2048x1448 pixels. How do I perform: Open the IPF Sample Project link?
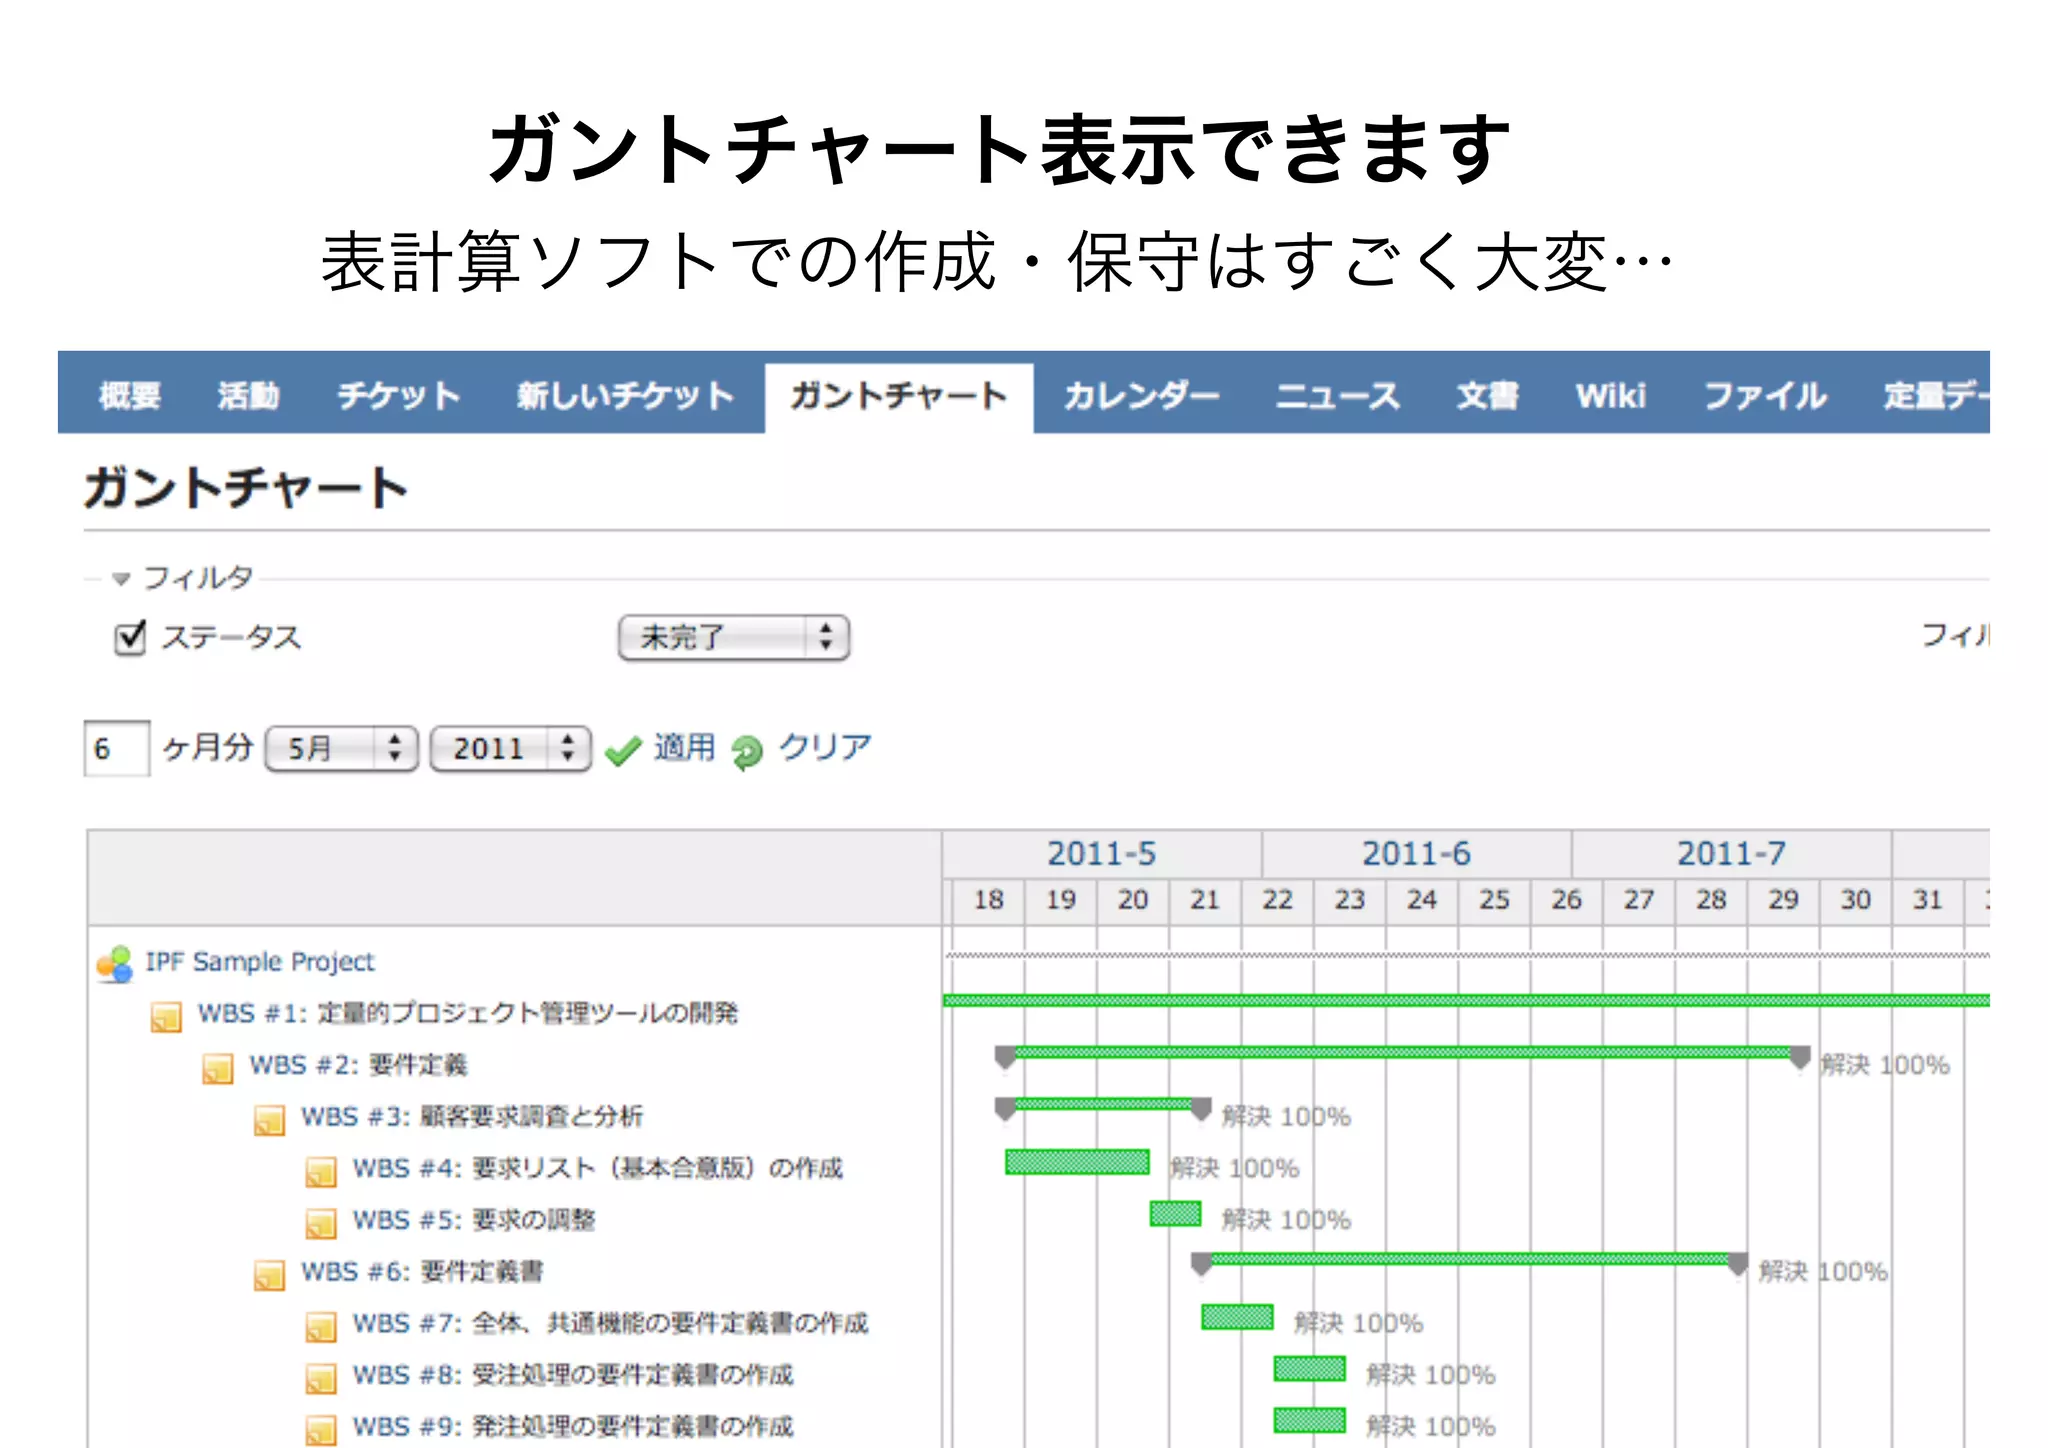[x=260, y=962]
